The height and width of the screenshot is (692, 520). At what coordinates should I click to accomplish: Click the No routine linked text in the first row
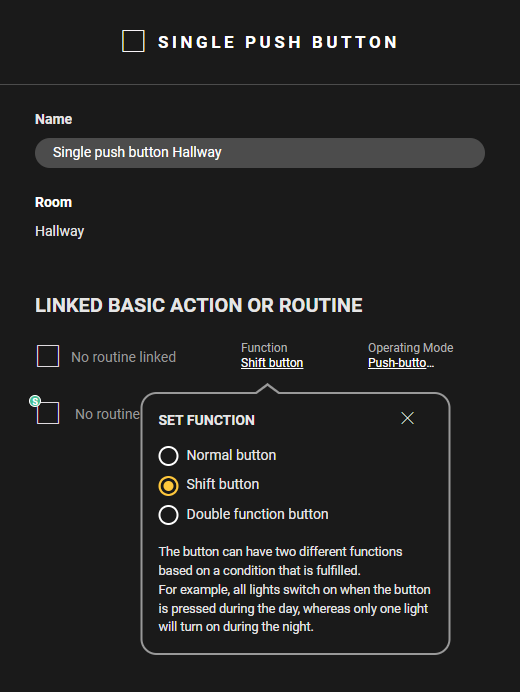pos(124,357)
